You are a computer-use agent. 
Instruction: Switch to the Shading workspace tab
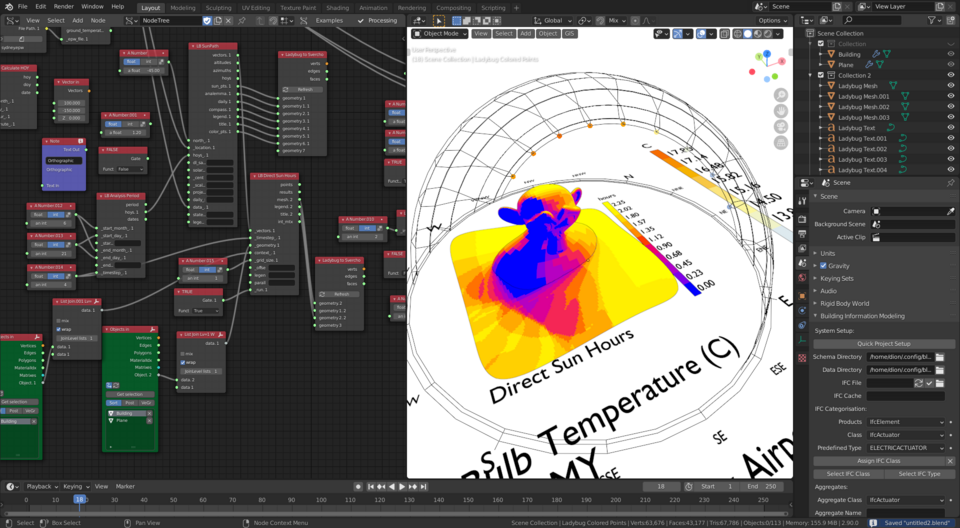(x=337, y=8)
